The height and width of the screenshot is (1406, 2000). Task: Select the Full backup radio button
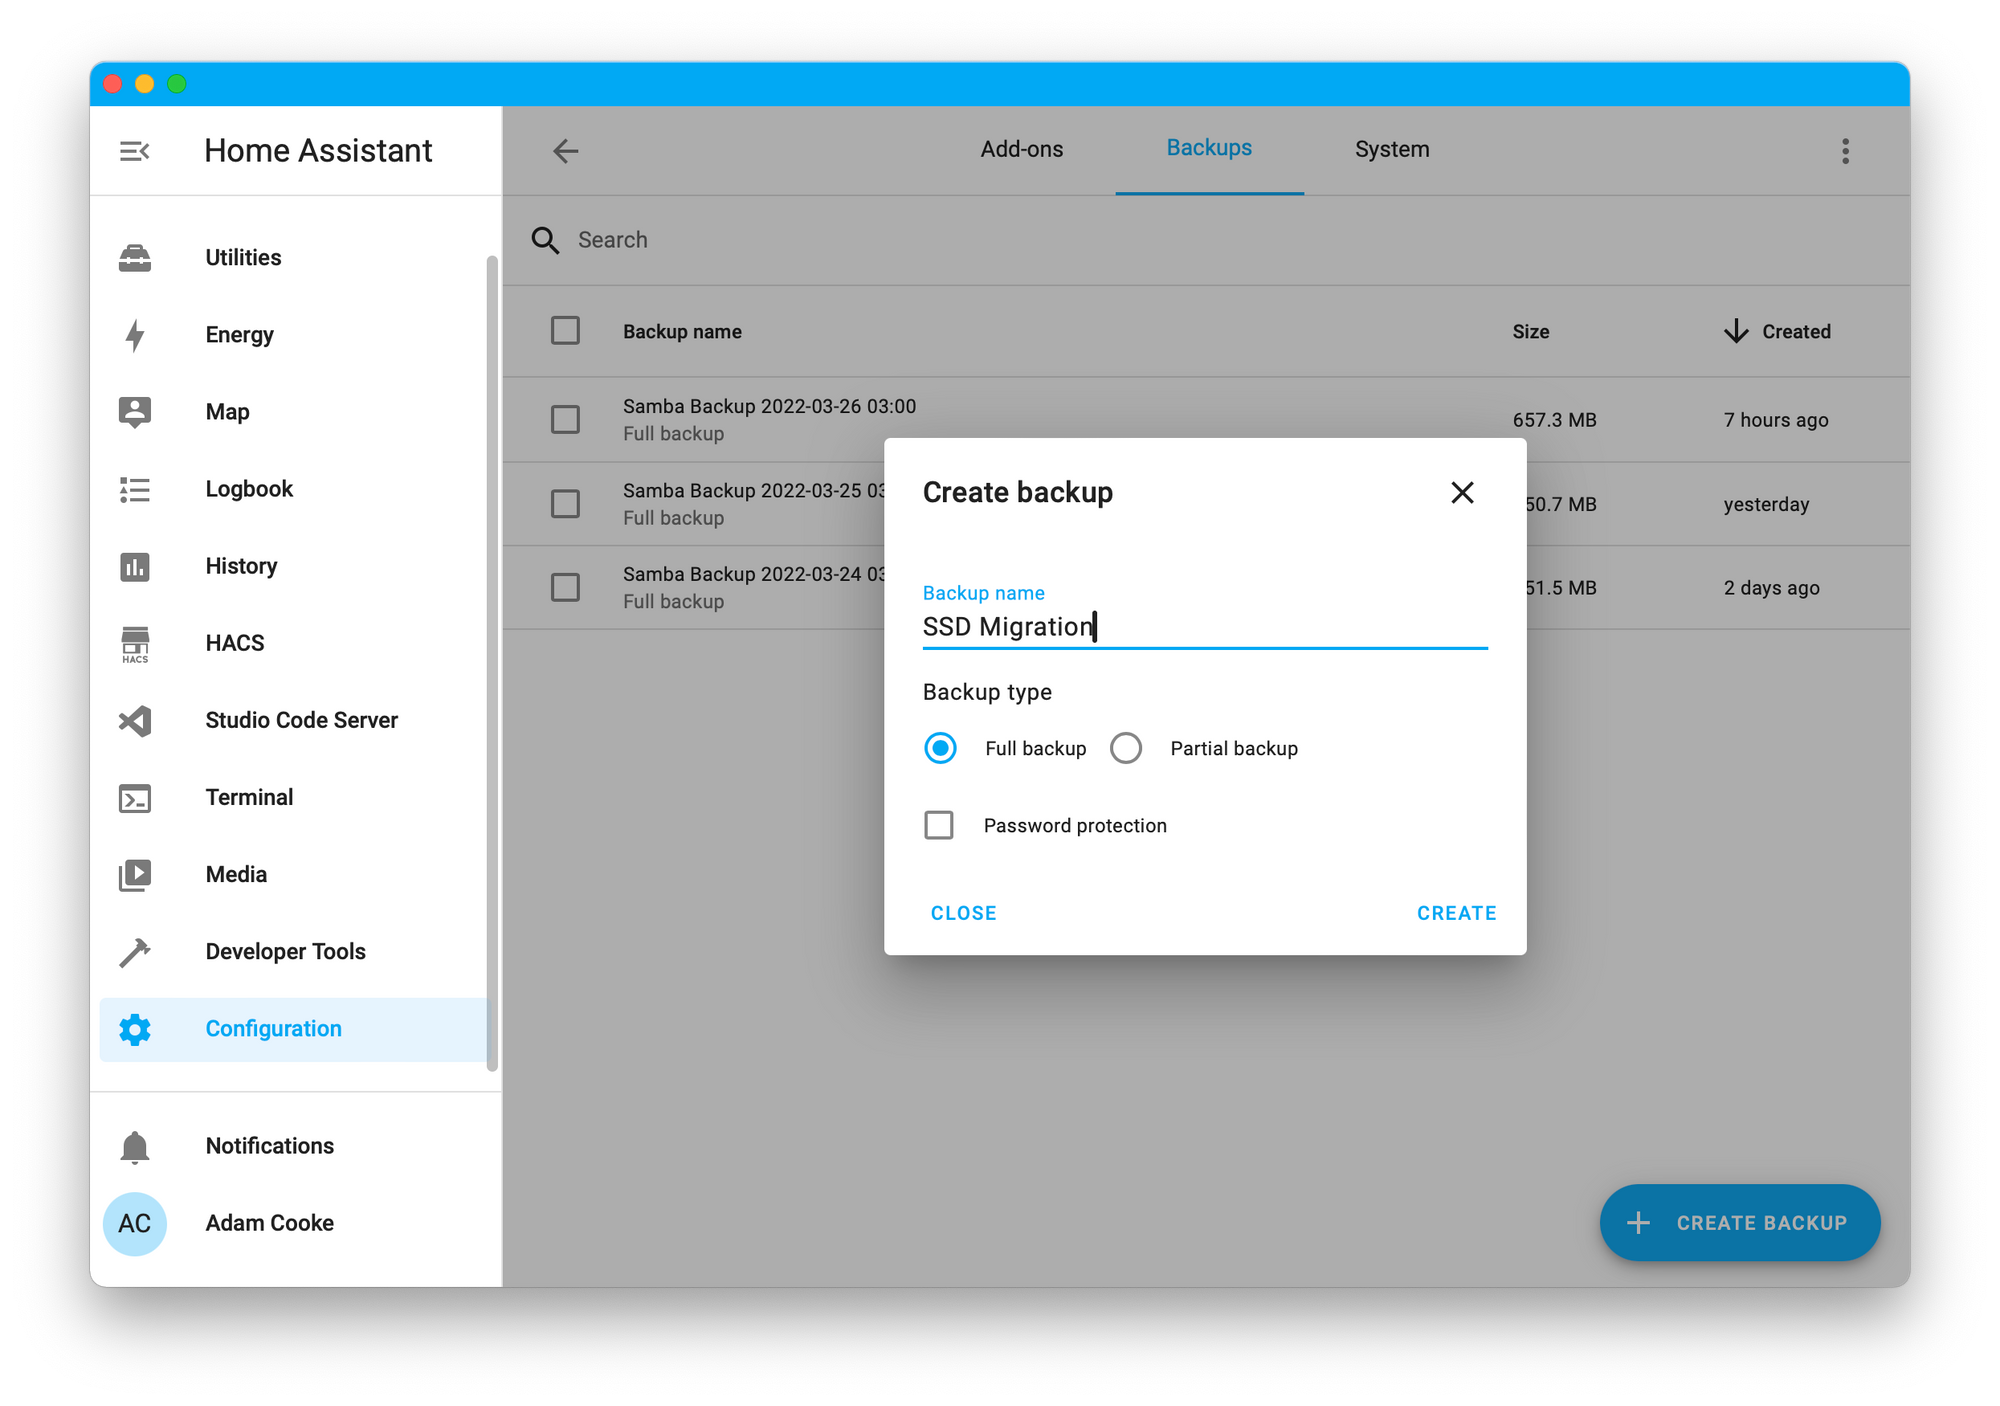[x=940, y=748]
